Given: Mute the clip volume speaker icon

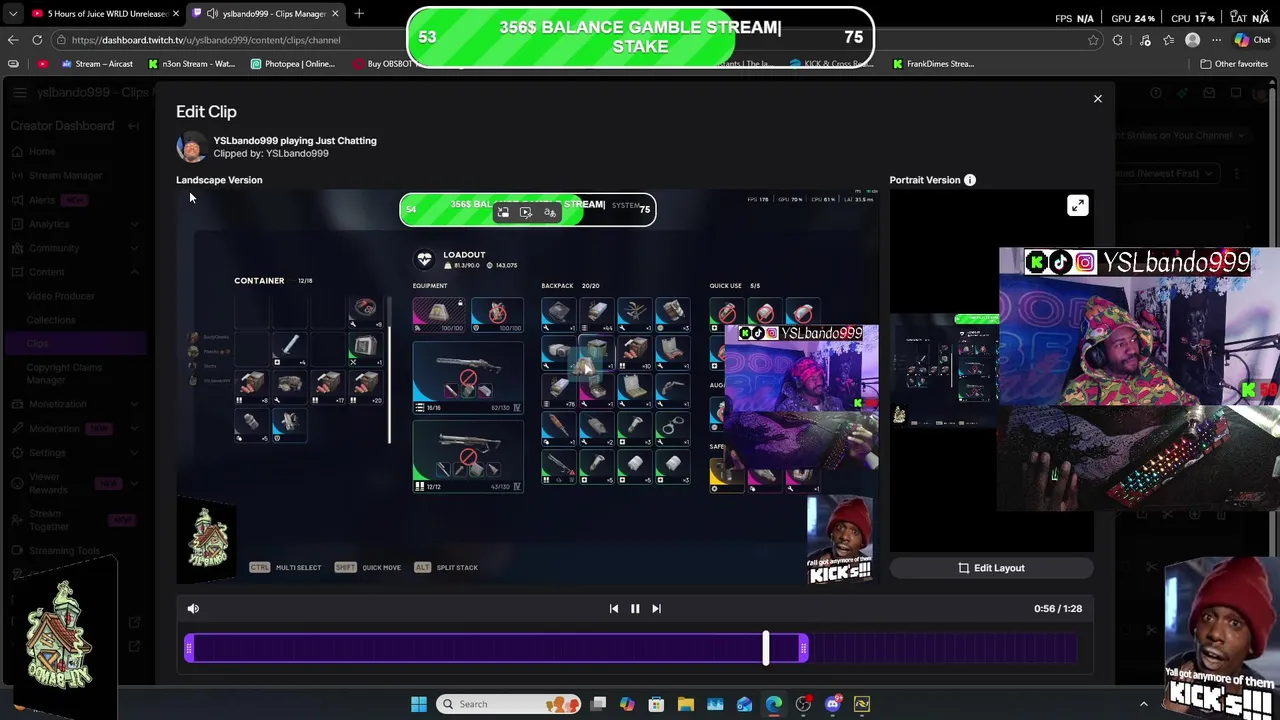Looking at the screenshot, I should click(x=193, y=608).
